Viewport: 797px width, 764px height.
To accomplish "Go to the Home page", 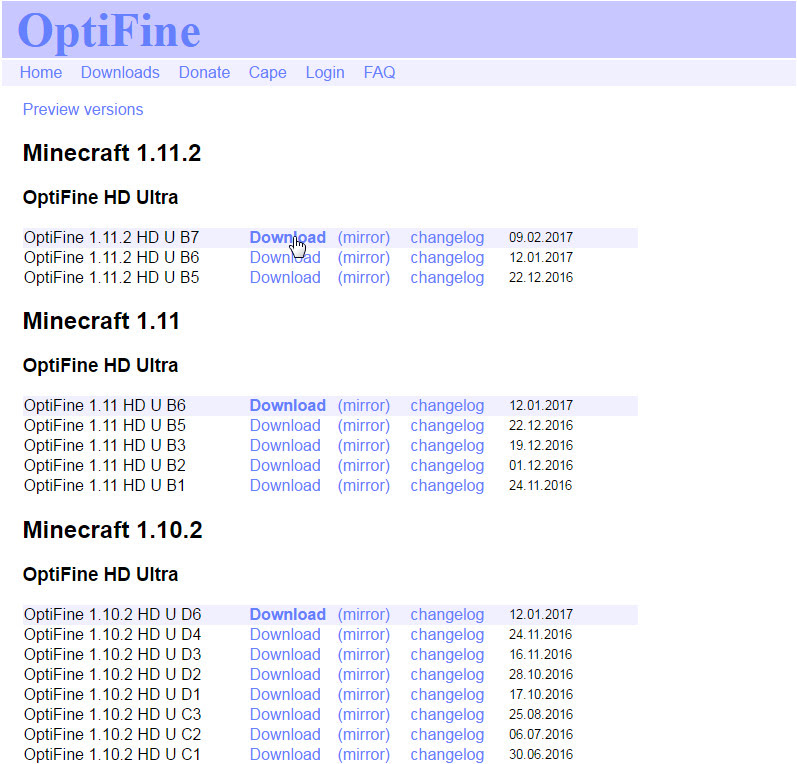I will [x=41, y=72].
